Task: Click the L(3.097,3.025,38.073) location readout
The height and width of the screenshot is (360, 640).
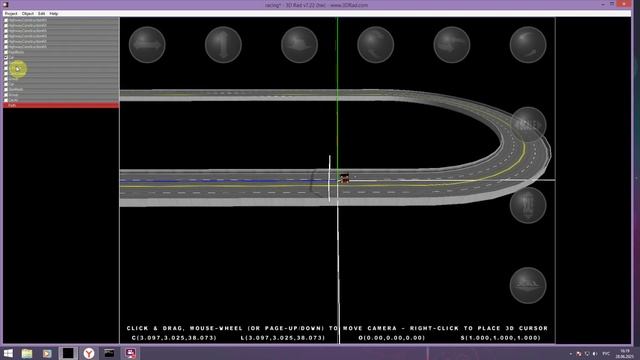Action: (x=283, y=338)
